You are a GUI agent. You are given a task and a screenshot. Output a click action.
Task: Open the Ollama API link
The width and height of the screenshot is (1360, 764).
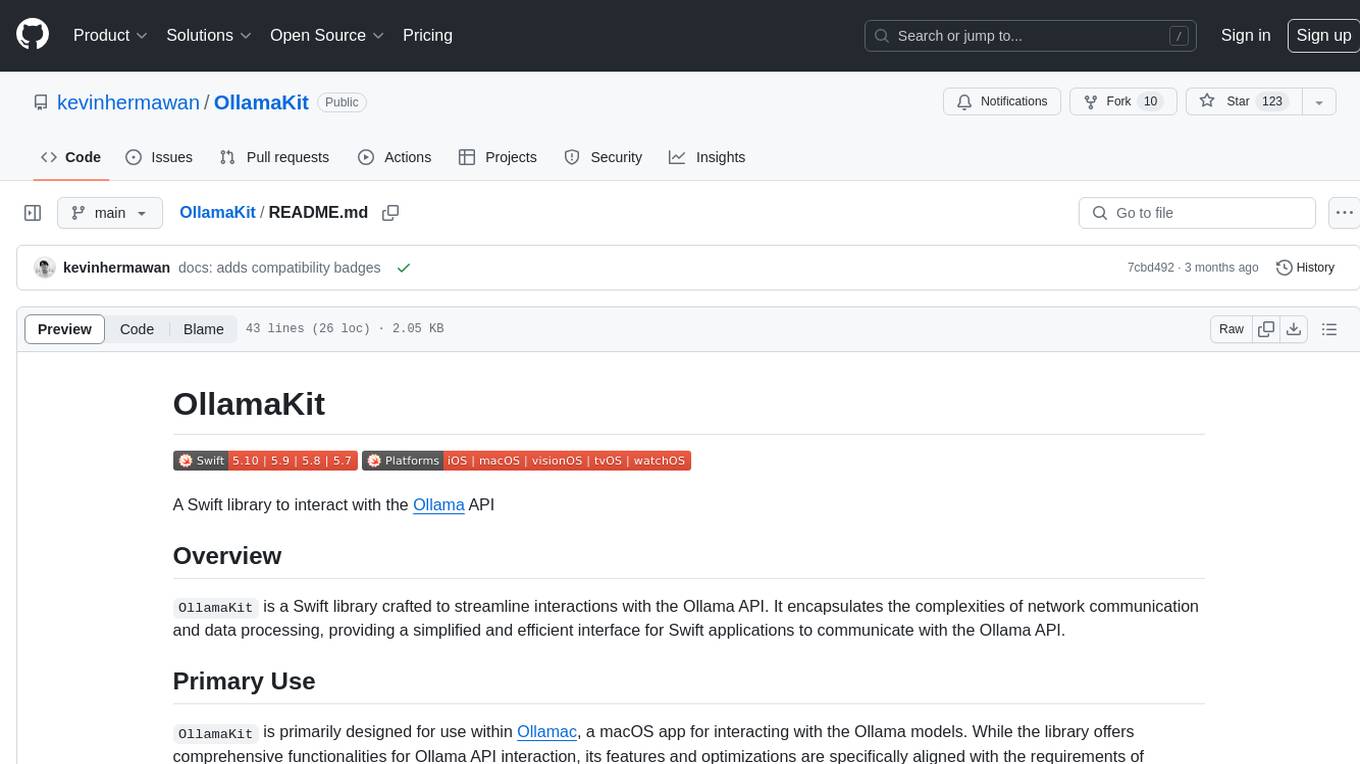pyautogui.click(x=438, y=505)
